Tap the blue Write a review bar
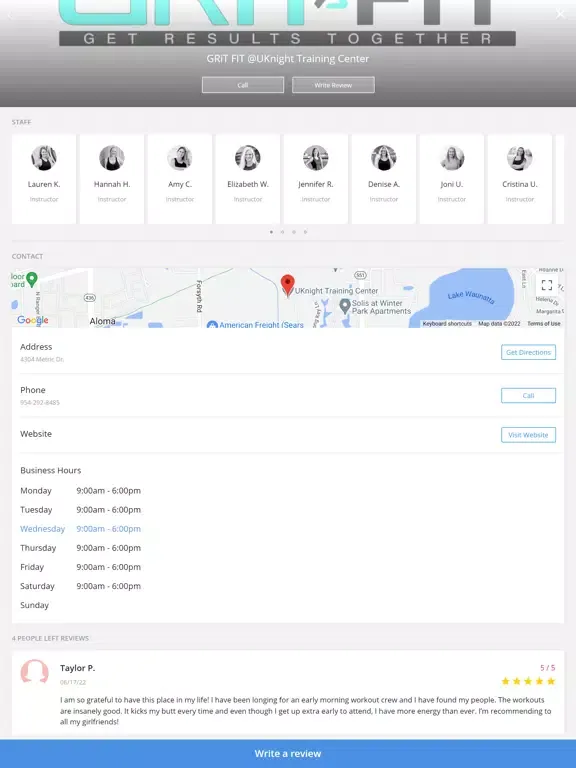The height and width of the screenshot is (768, 576). [x=288, y=754]
